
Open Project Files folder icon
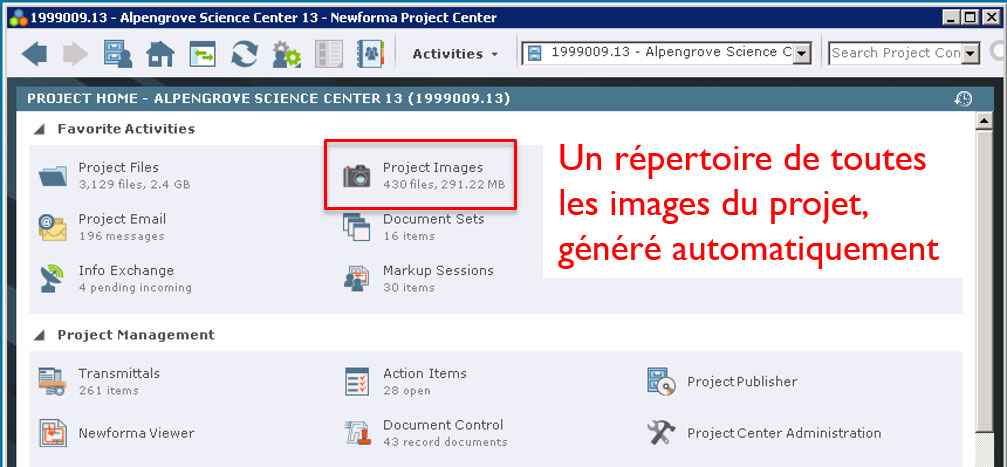coord(52,175)
